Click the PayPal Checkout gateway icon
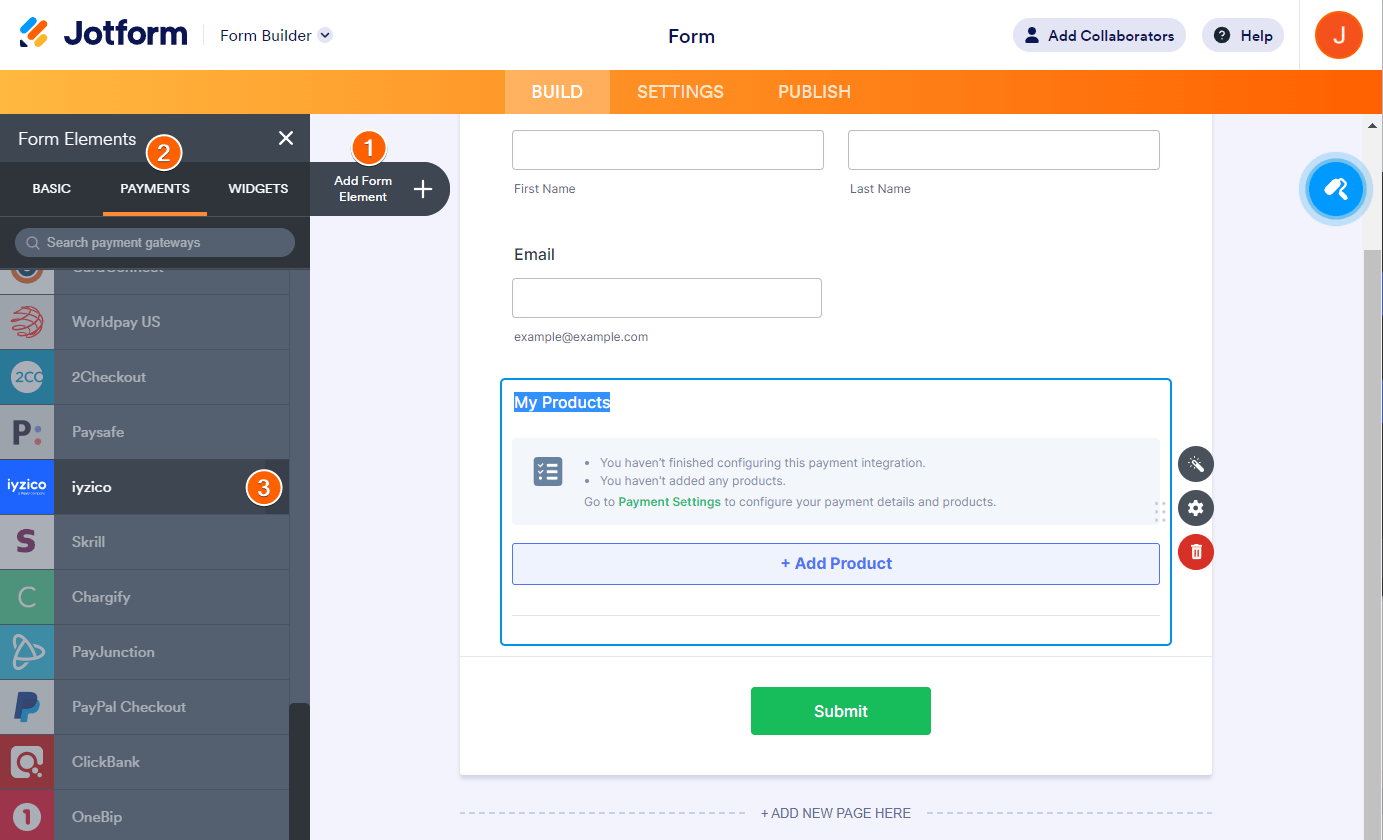The width and height of the screenshot is (1383, 840). coord(27,707)
